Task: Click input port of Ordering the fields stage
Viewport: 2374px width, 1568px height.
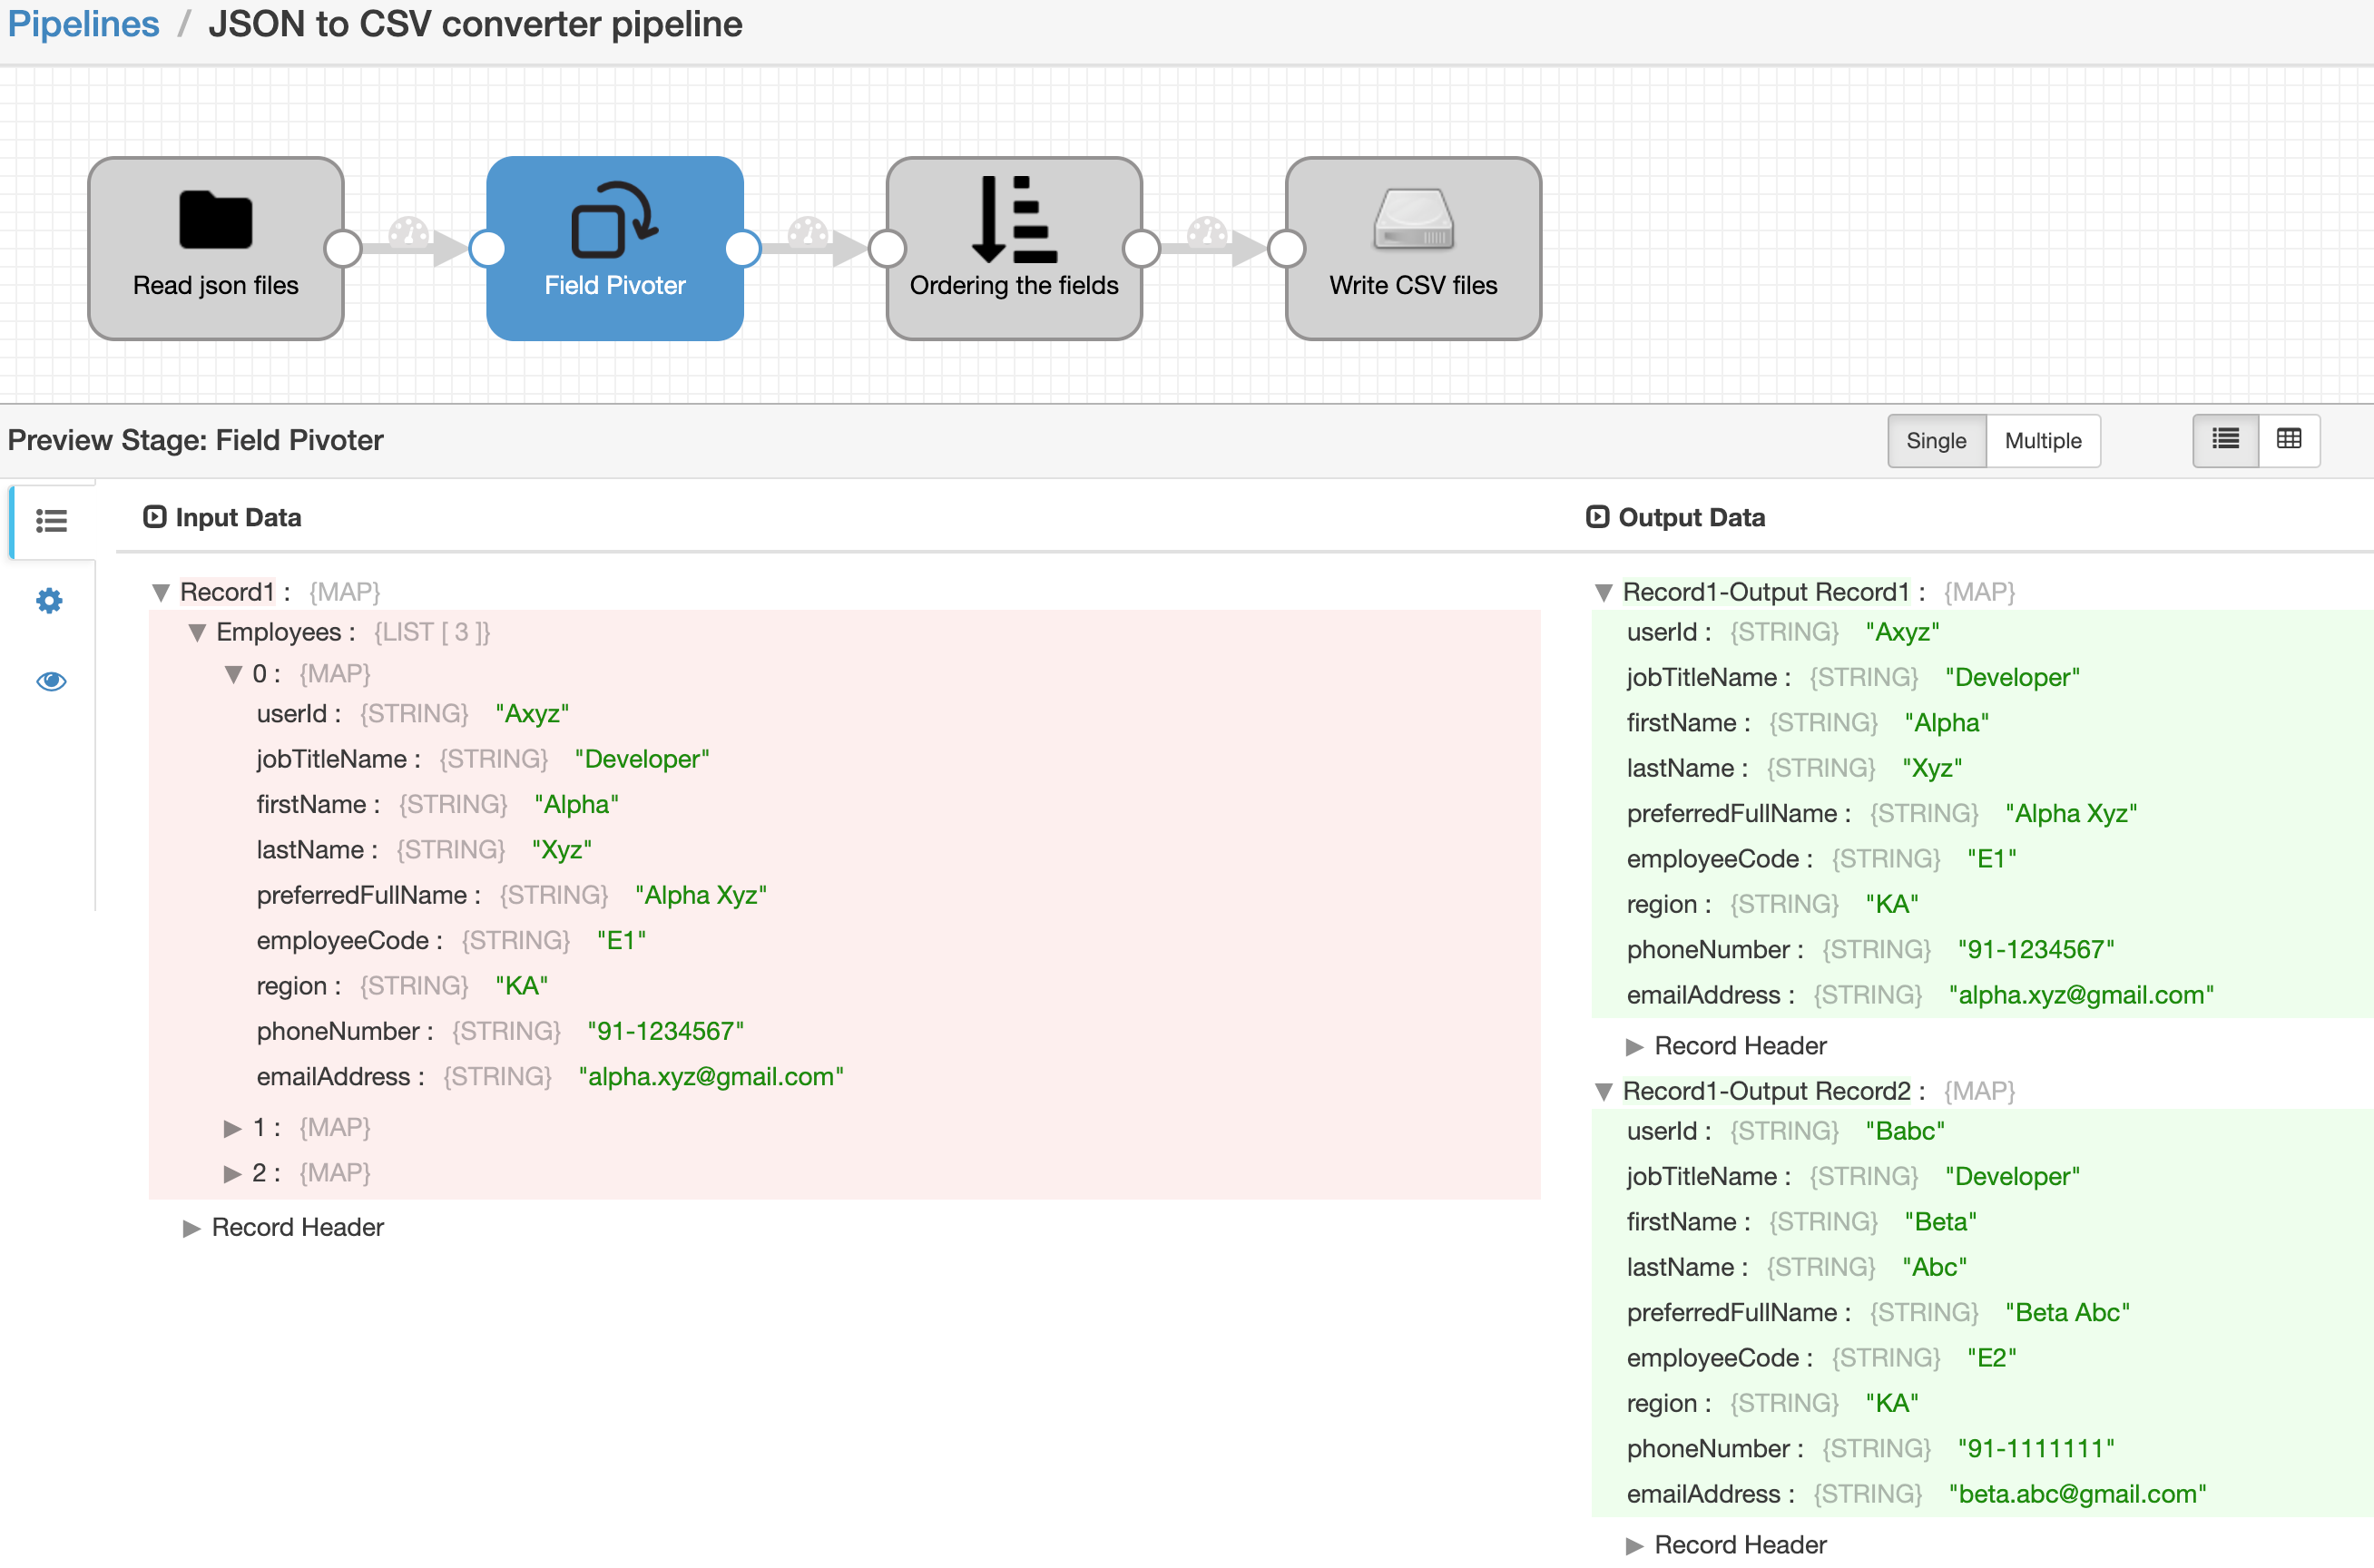Action: 887,248
